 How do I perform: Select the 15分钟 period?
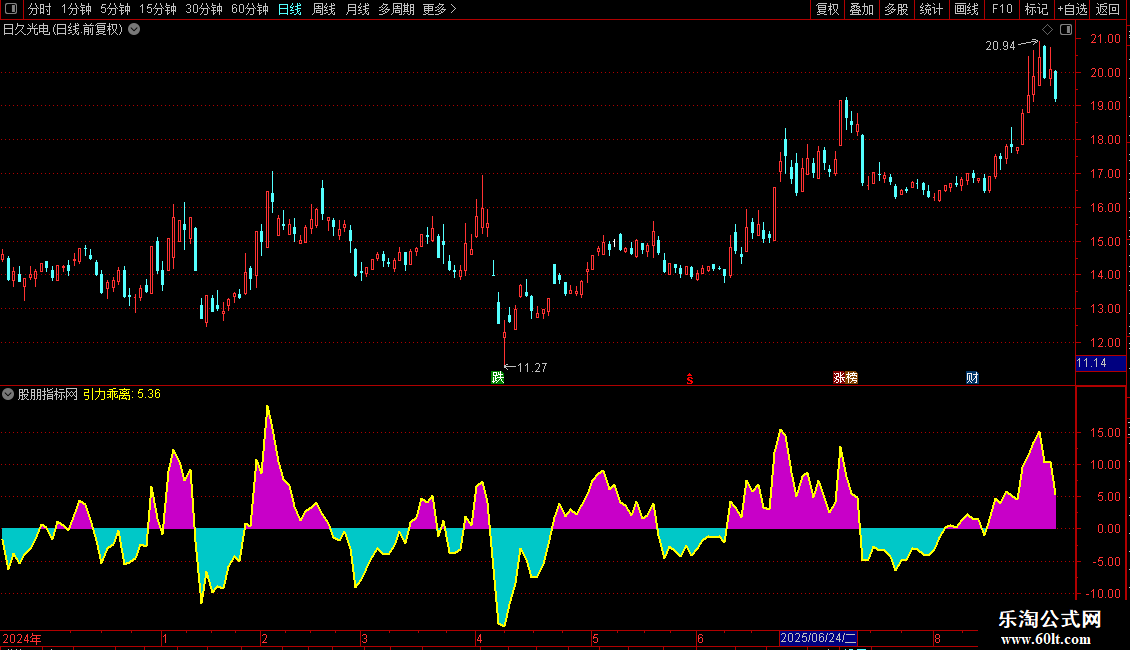(x=158, y=9)
